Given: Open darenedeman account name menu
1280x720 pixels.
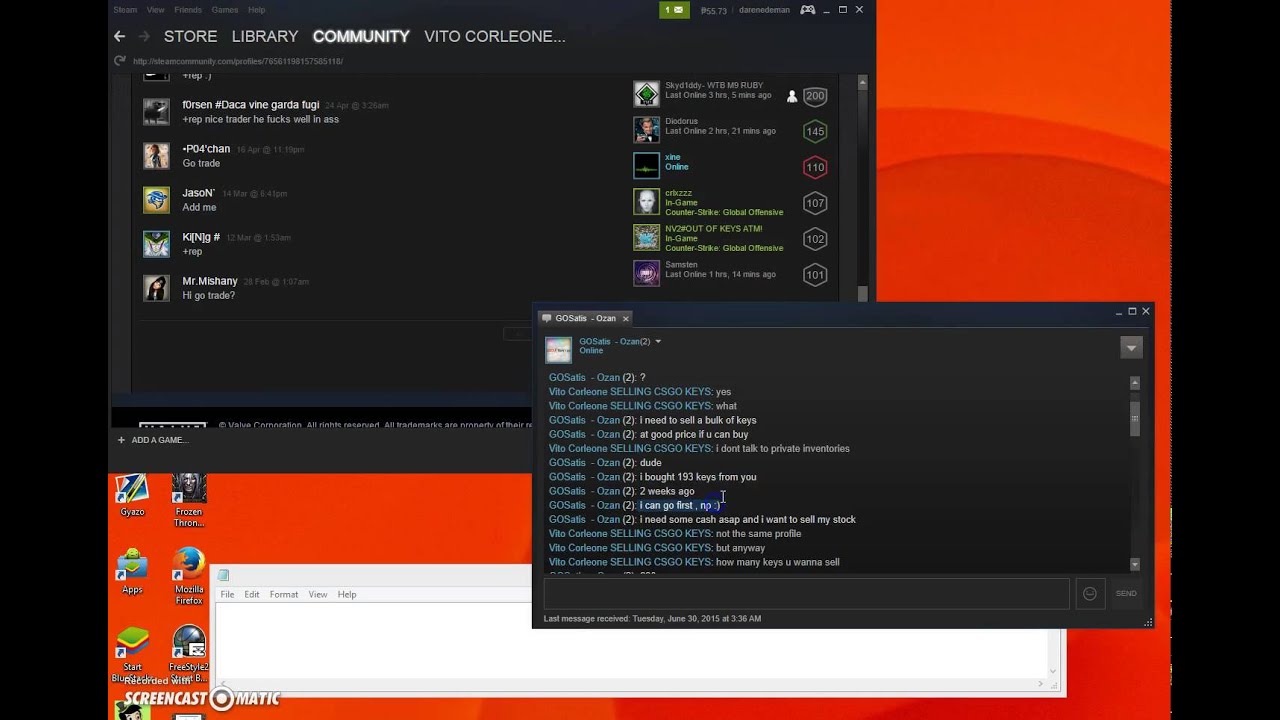Looking at the screenshot, I should pos(764,10).
